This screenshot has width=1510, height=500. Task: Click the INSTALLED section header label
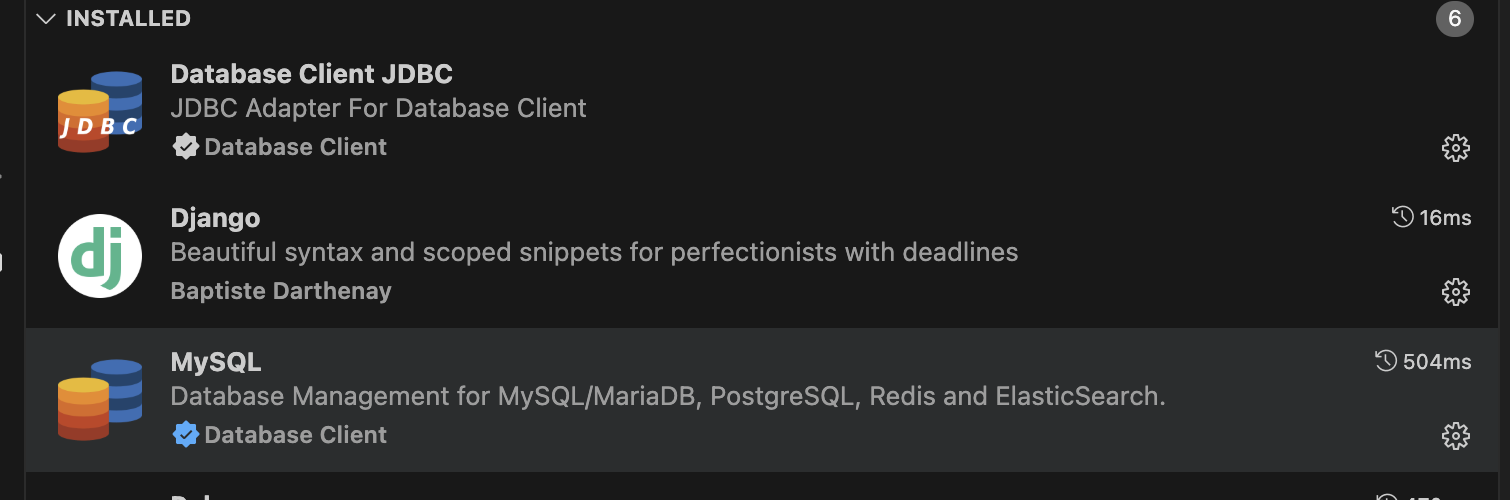[x=128, y=19]
